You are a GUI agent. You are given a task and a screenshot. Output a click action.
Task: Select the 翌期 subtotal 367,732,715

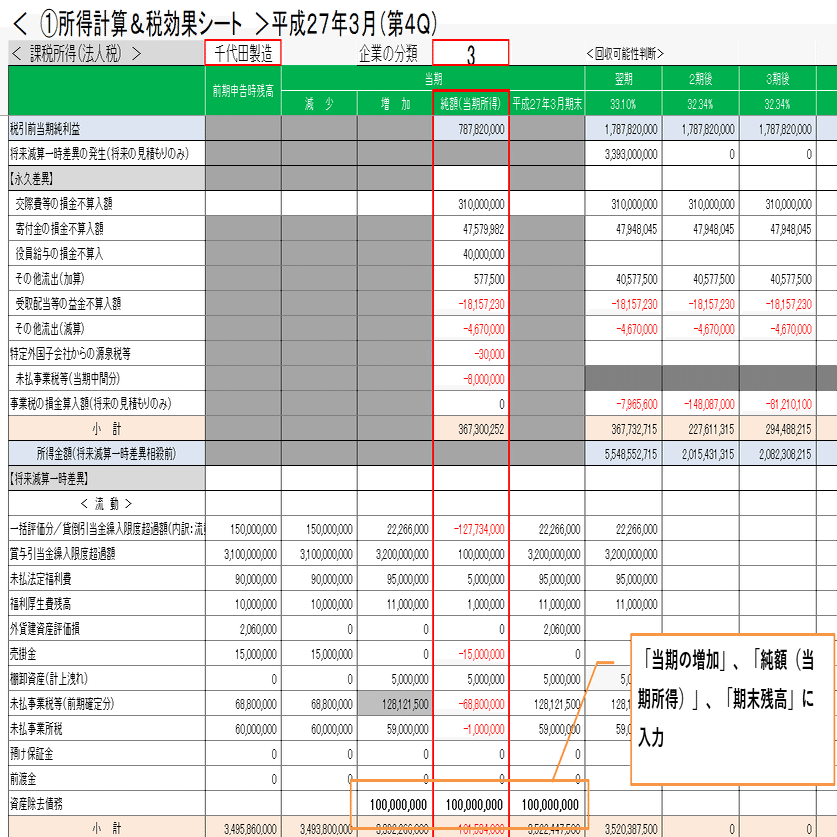tap(623, 429)
